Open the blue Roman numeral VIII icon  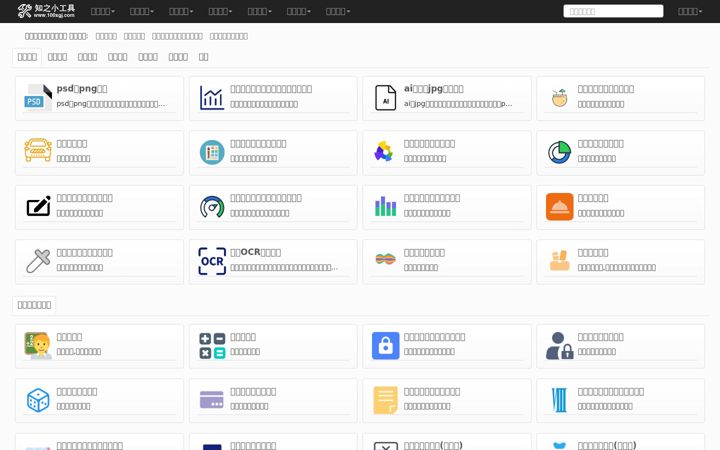click(559, 400)
